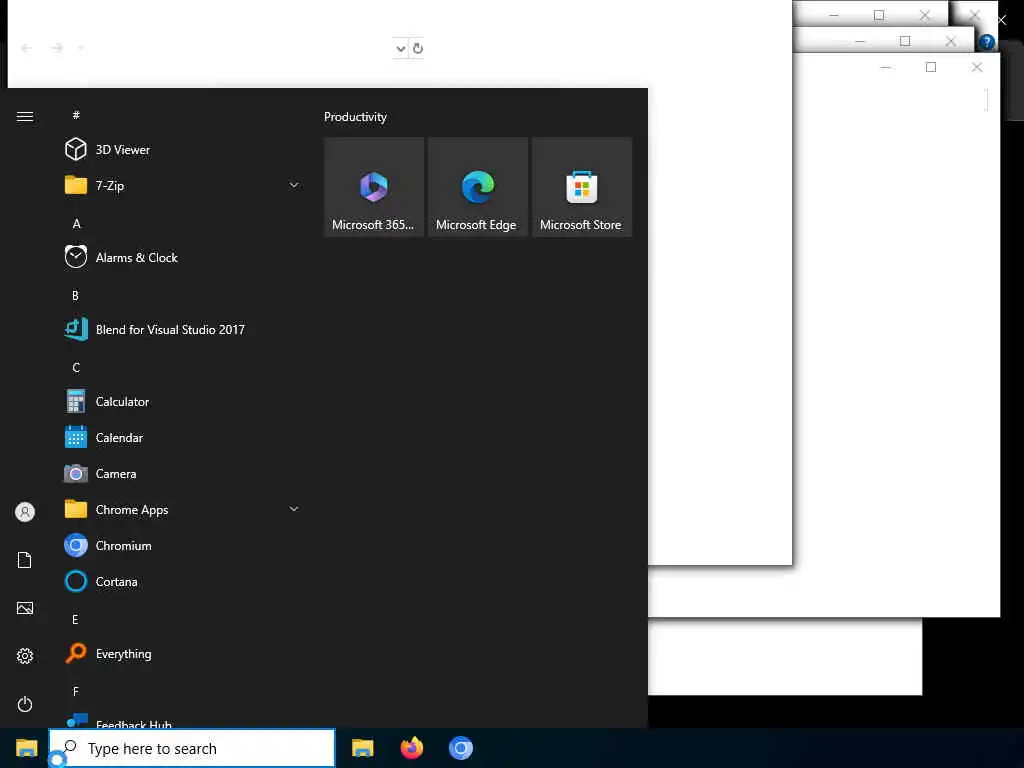
Task: Open the Calendar app
Action: (x=182, y=438)
